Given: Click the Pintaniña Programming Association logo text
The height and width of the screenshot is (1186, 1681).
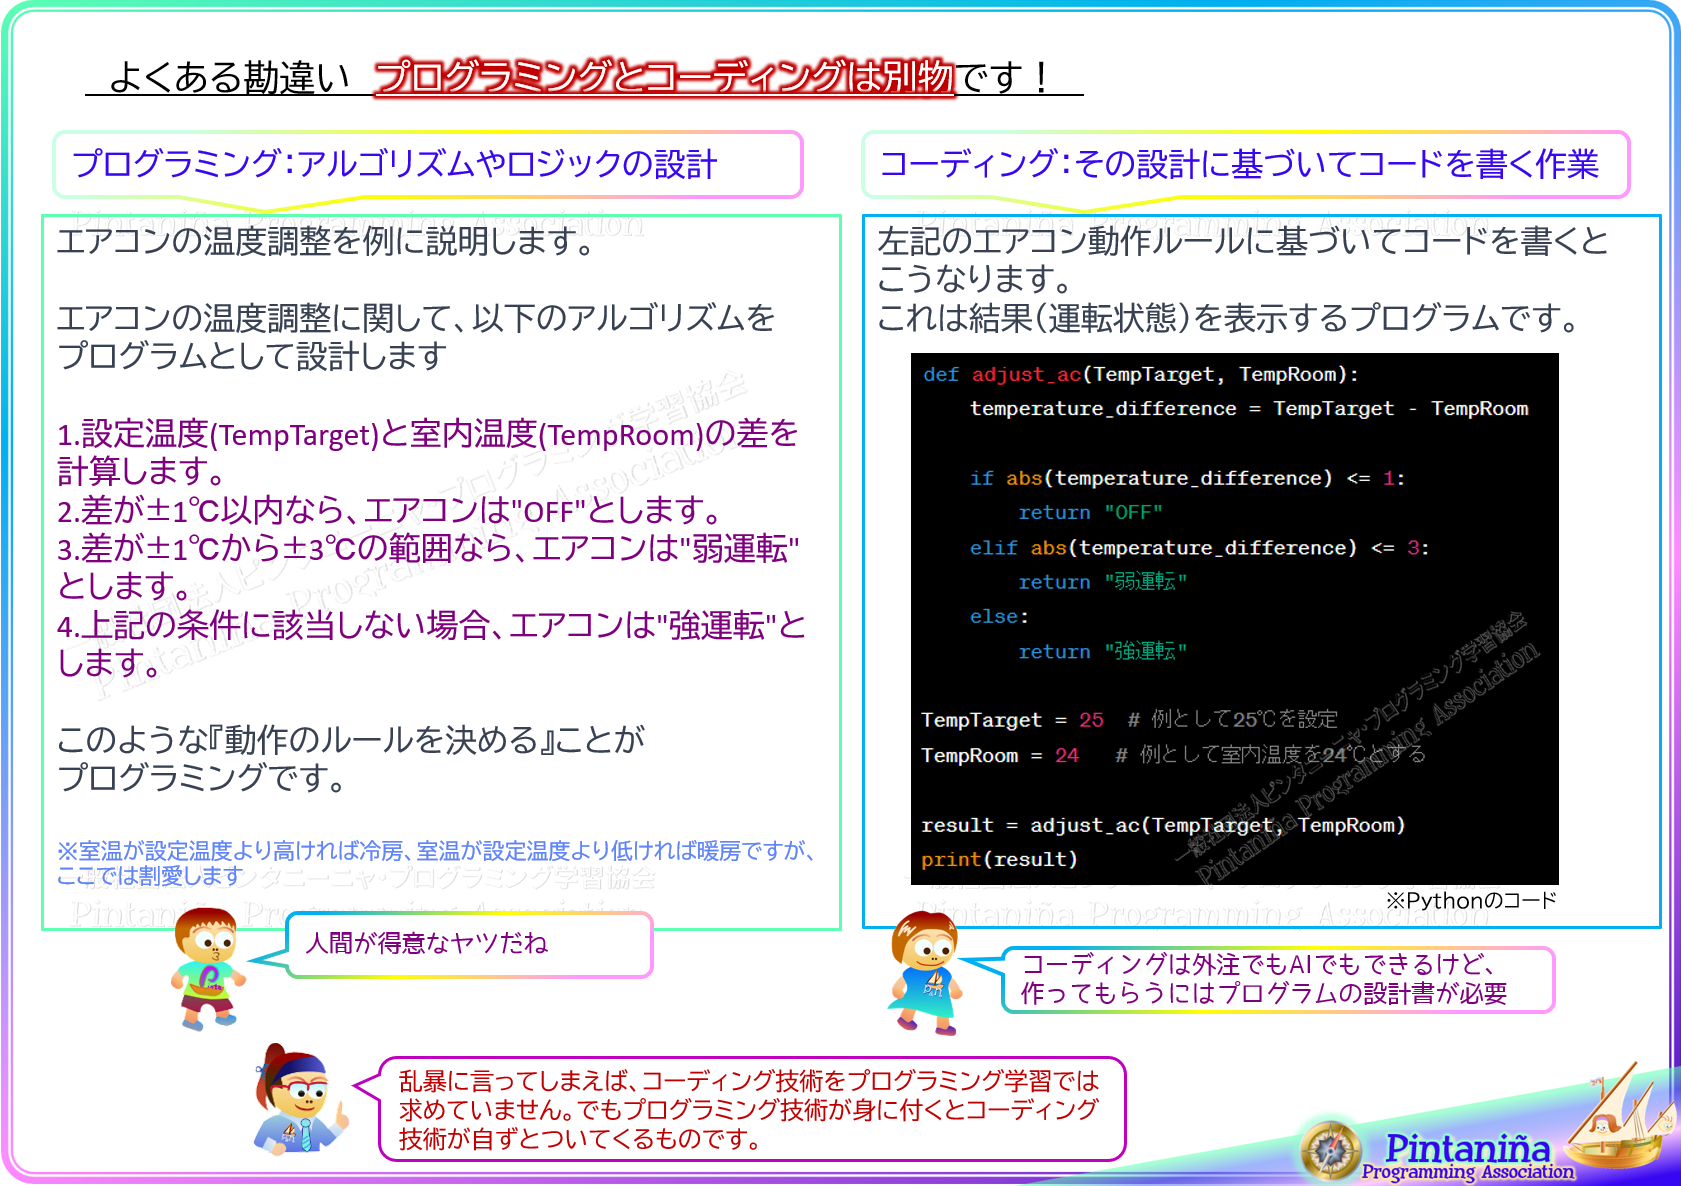Looking at the screenshot, I should point(1467,1156).
